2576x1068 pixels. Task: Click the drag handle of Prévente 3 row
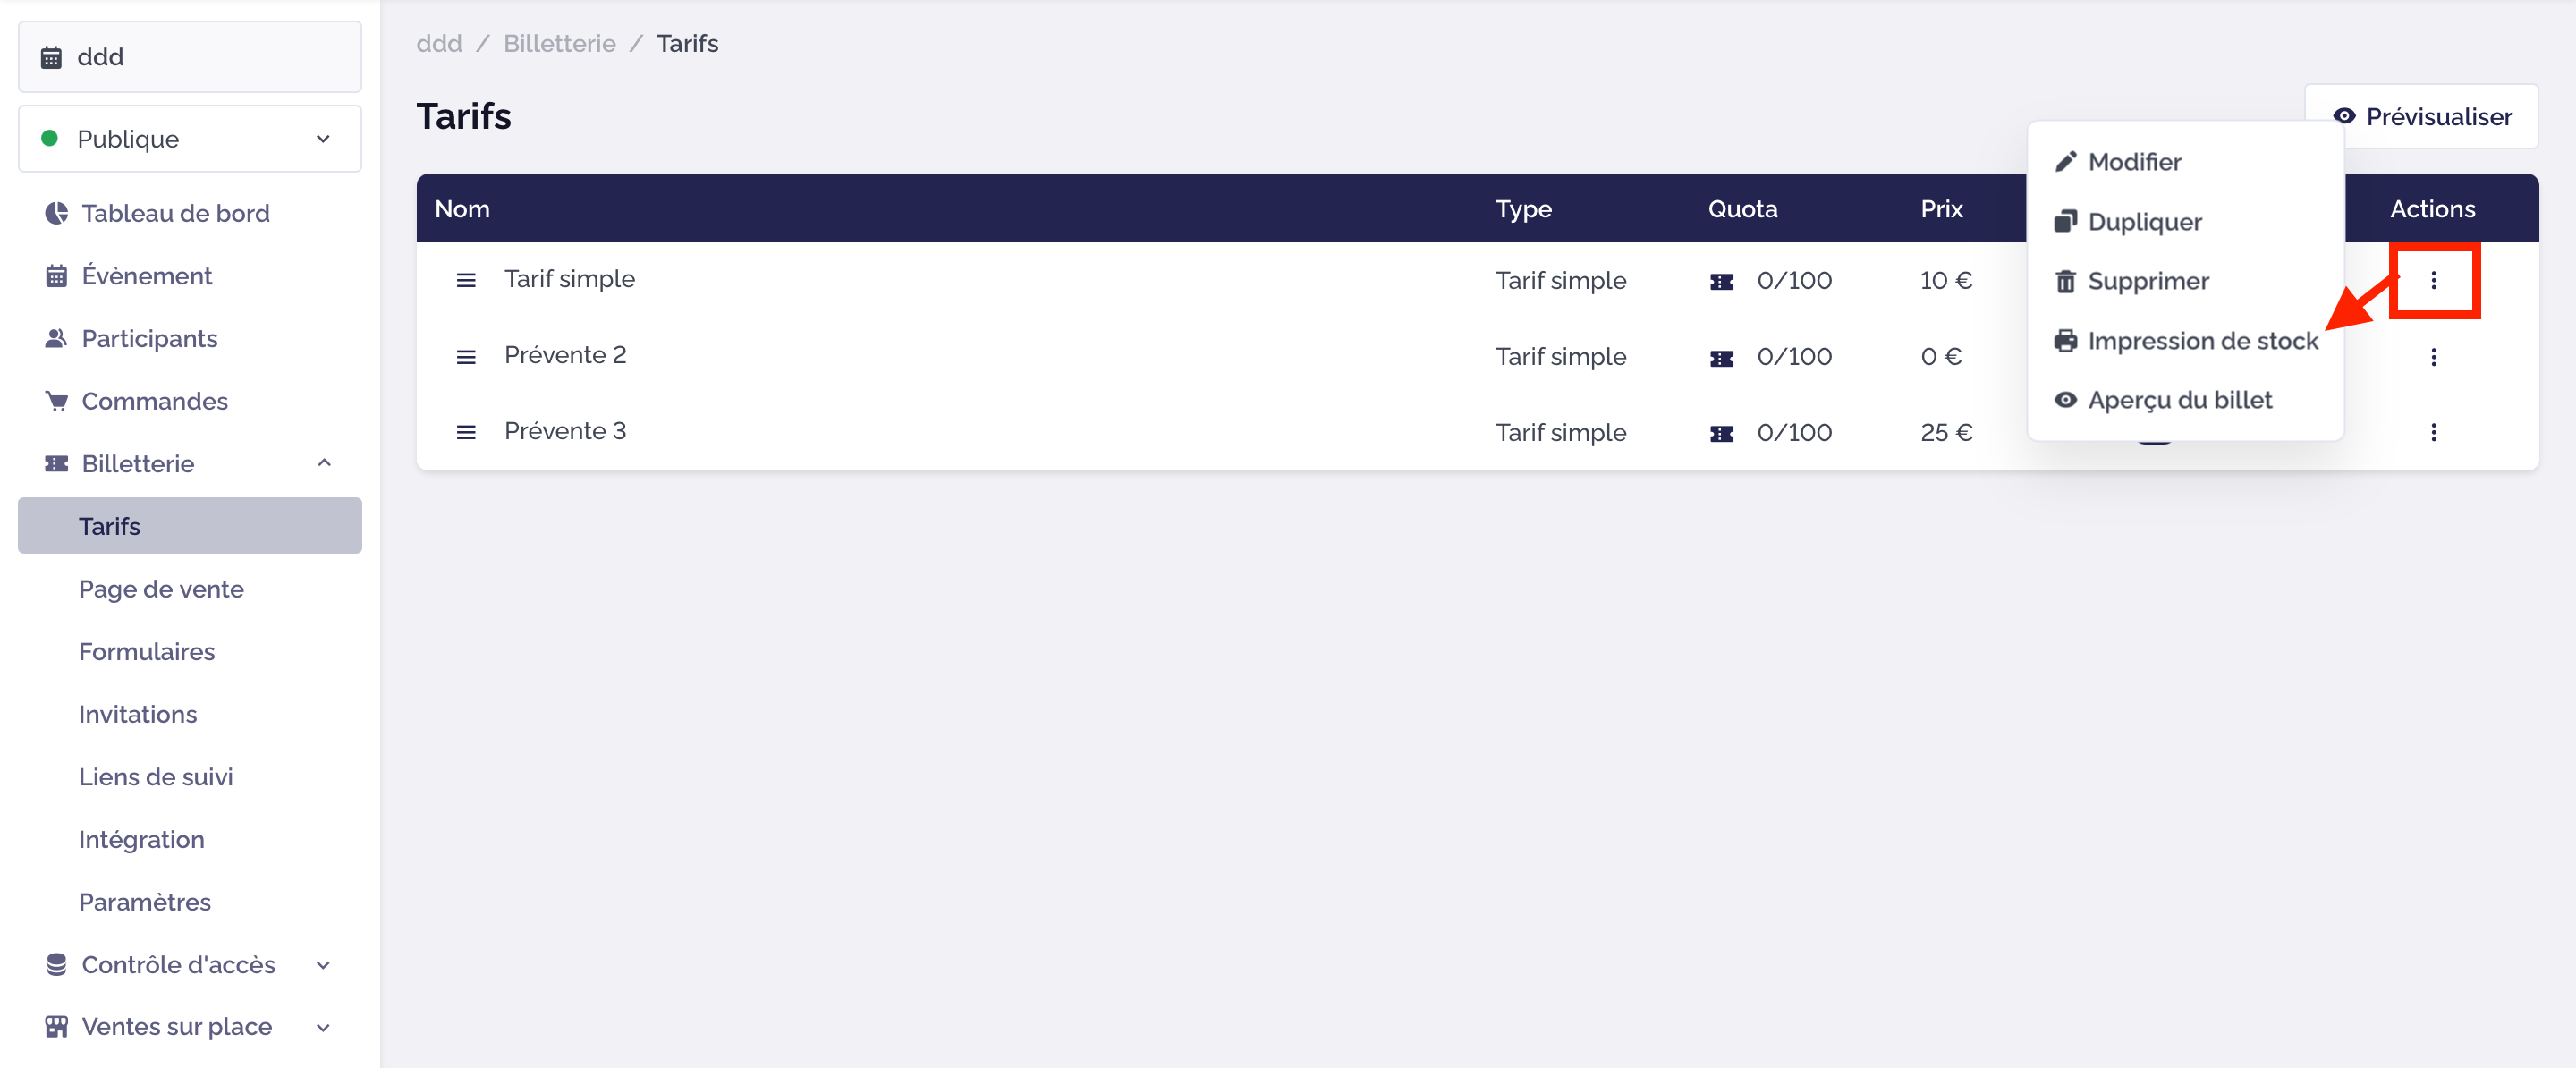(466, 433)
